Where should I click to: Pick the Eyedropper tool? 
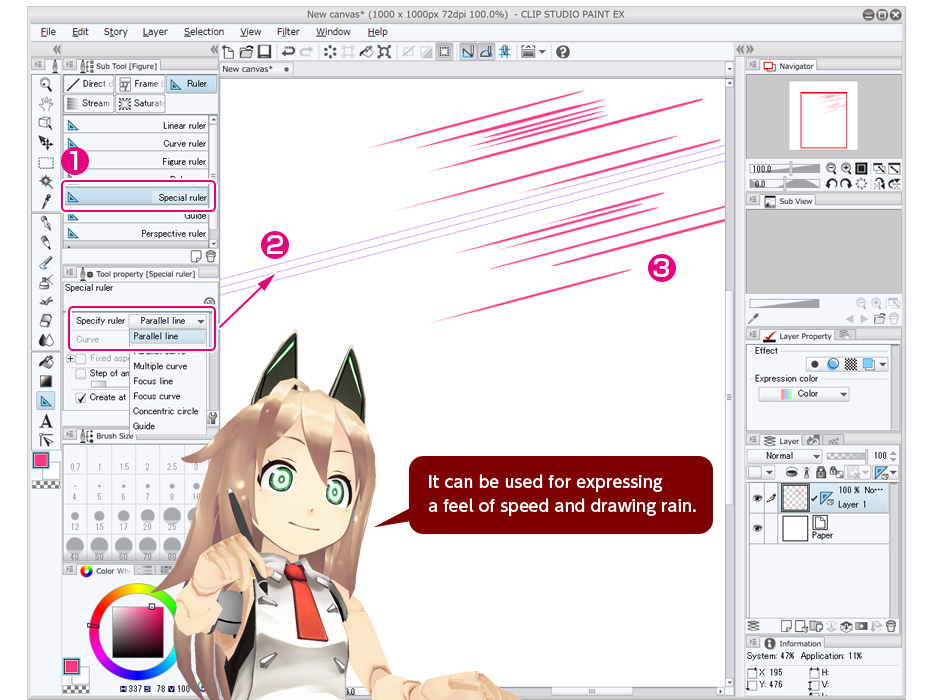click(45, 203)
